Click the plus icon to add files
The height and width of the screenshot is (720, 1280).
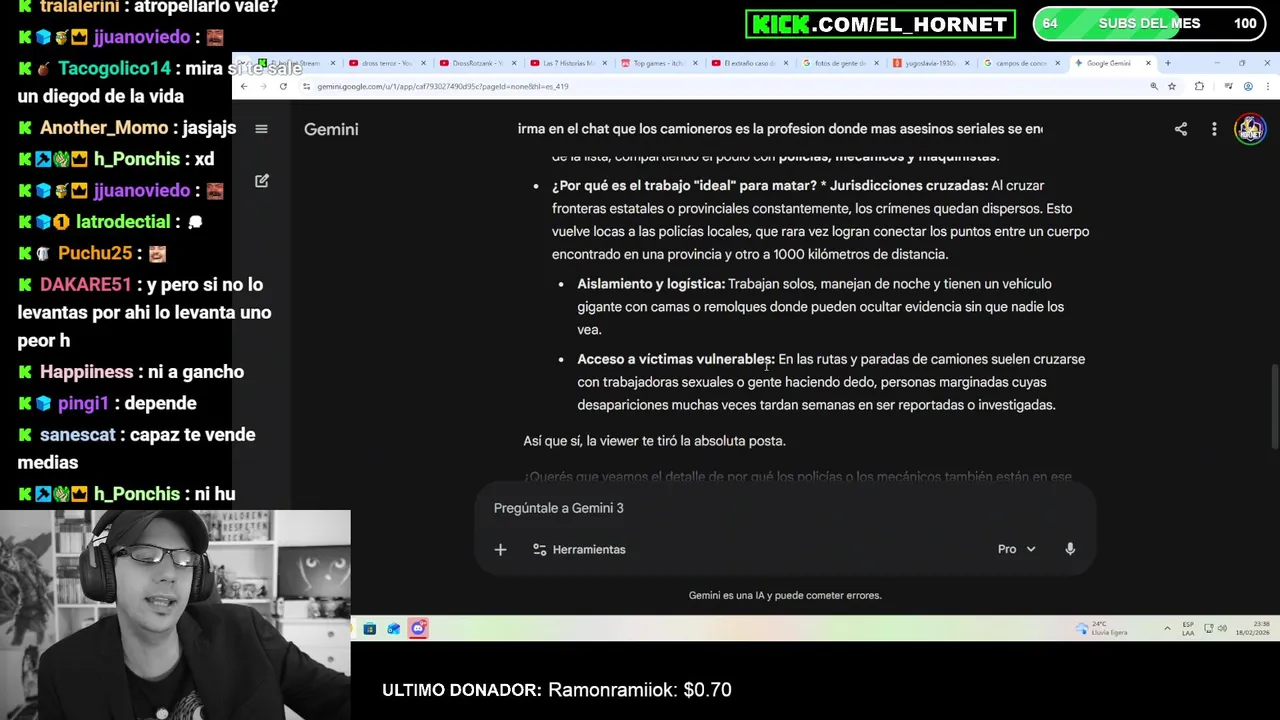pyautogui.click(x=500, y=549)
